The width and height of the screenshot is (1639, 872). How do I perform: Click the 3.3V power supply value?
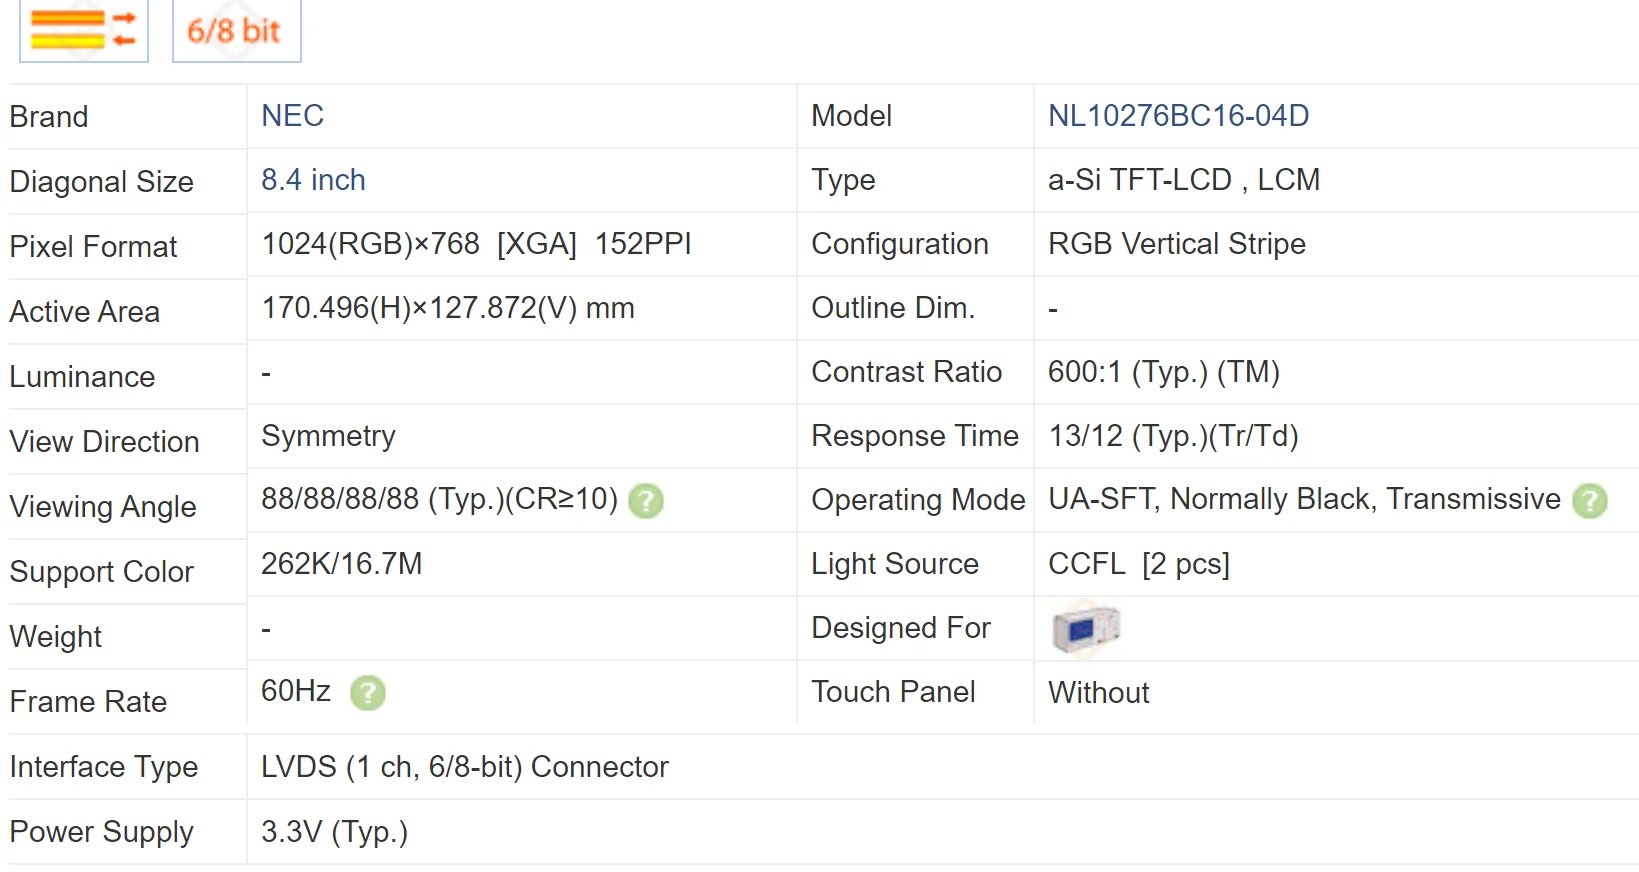click(x=334, y=832)
